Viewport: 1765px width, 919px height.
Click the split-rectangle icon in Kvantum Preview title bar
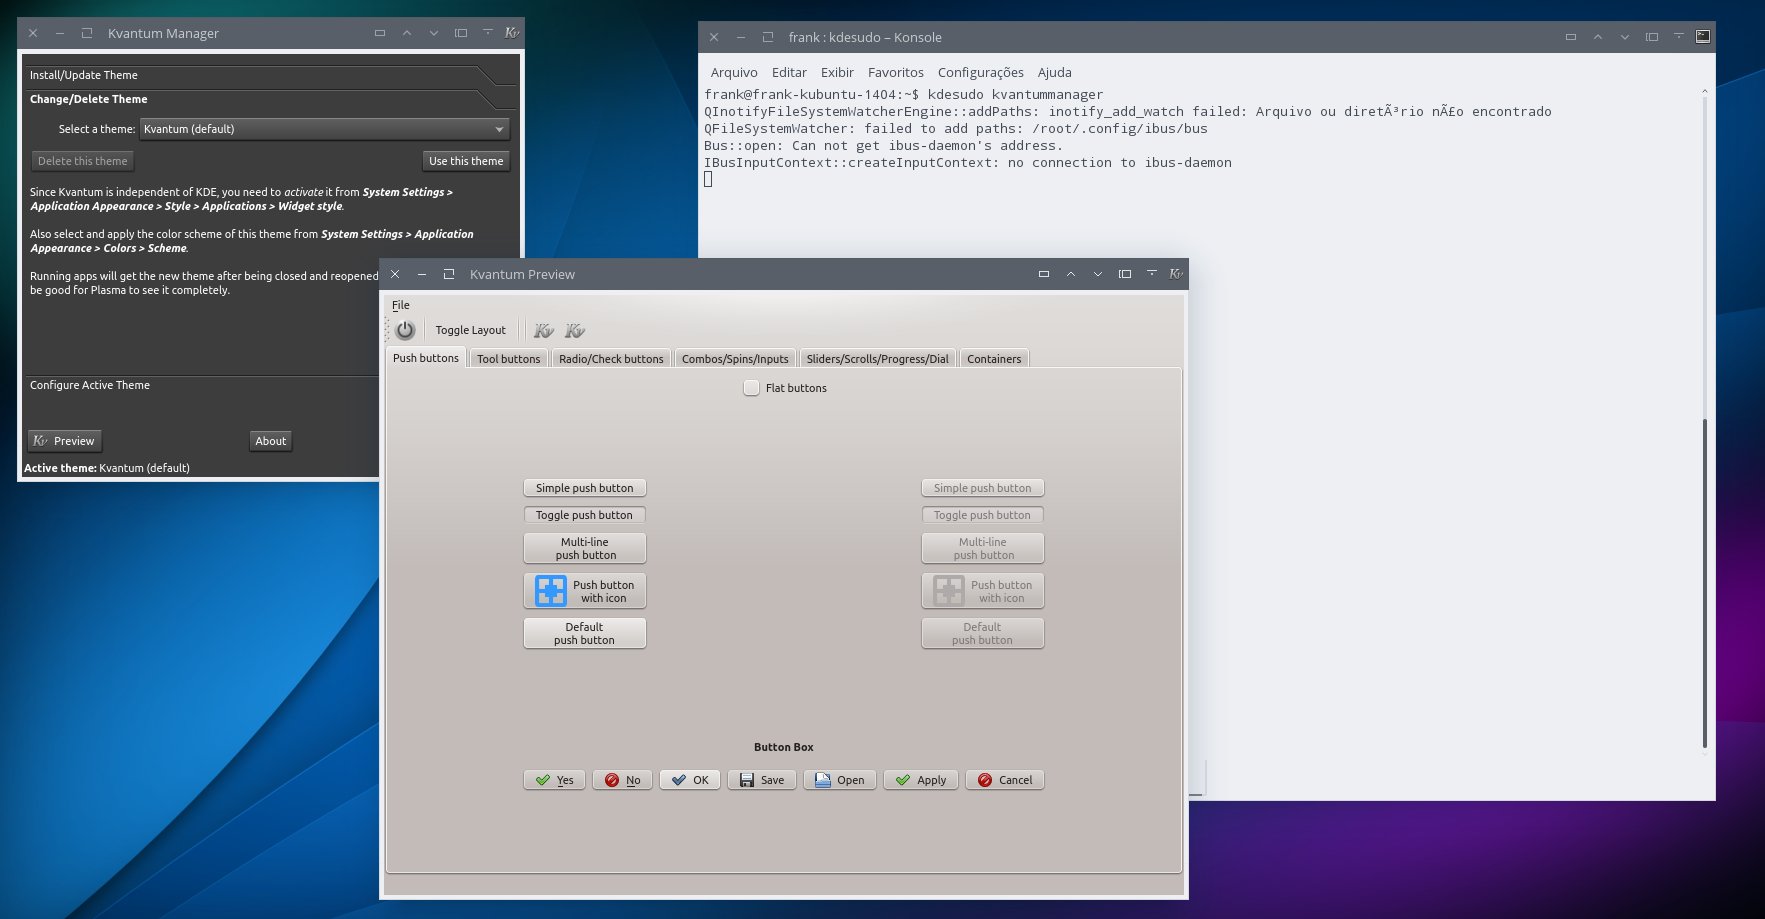1125,274
